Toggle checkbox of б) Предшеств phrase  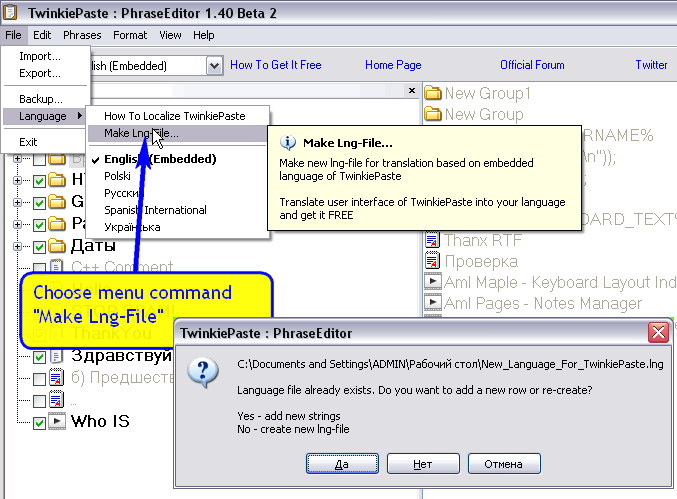[39, 379]
